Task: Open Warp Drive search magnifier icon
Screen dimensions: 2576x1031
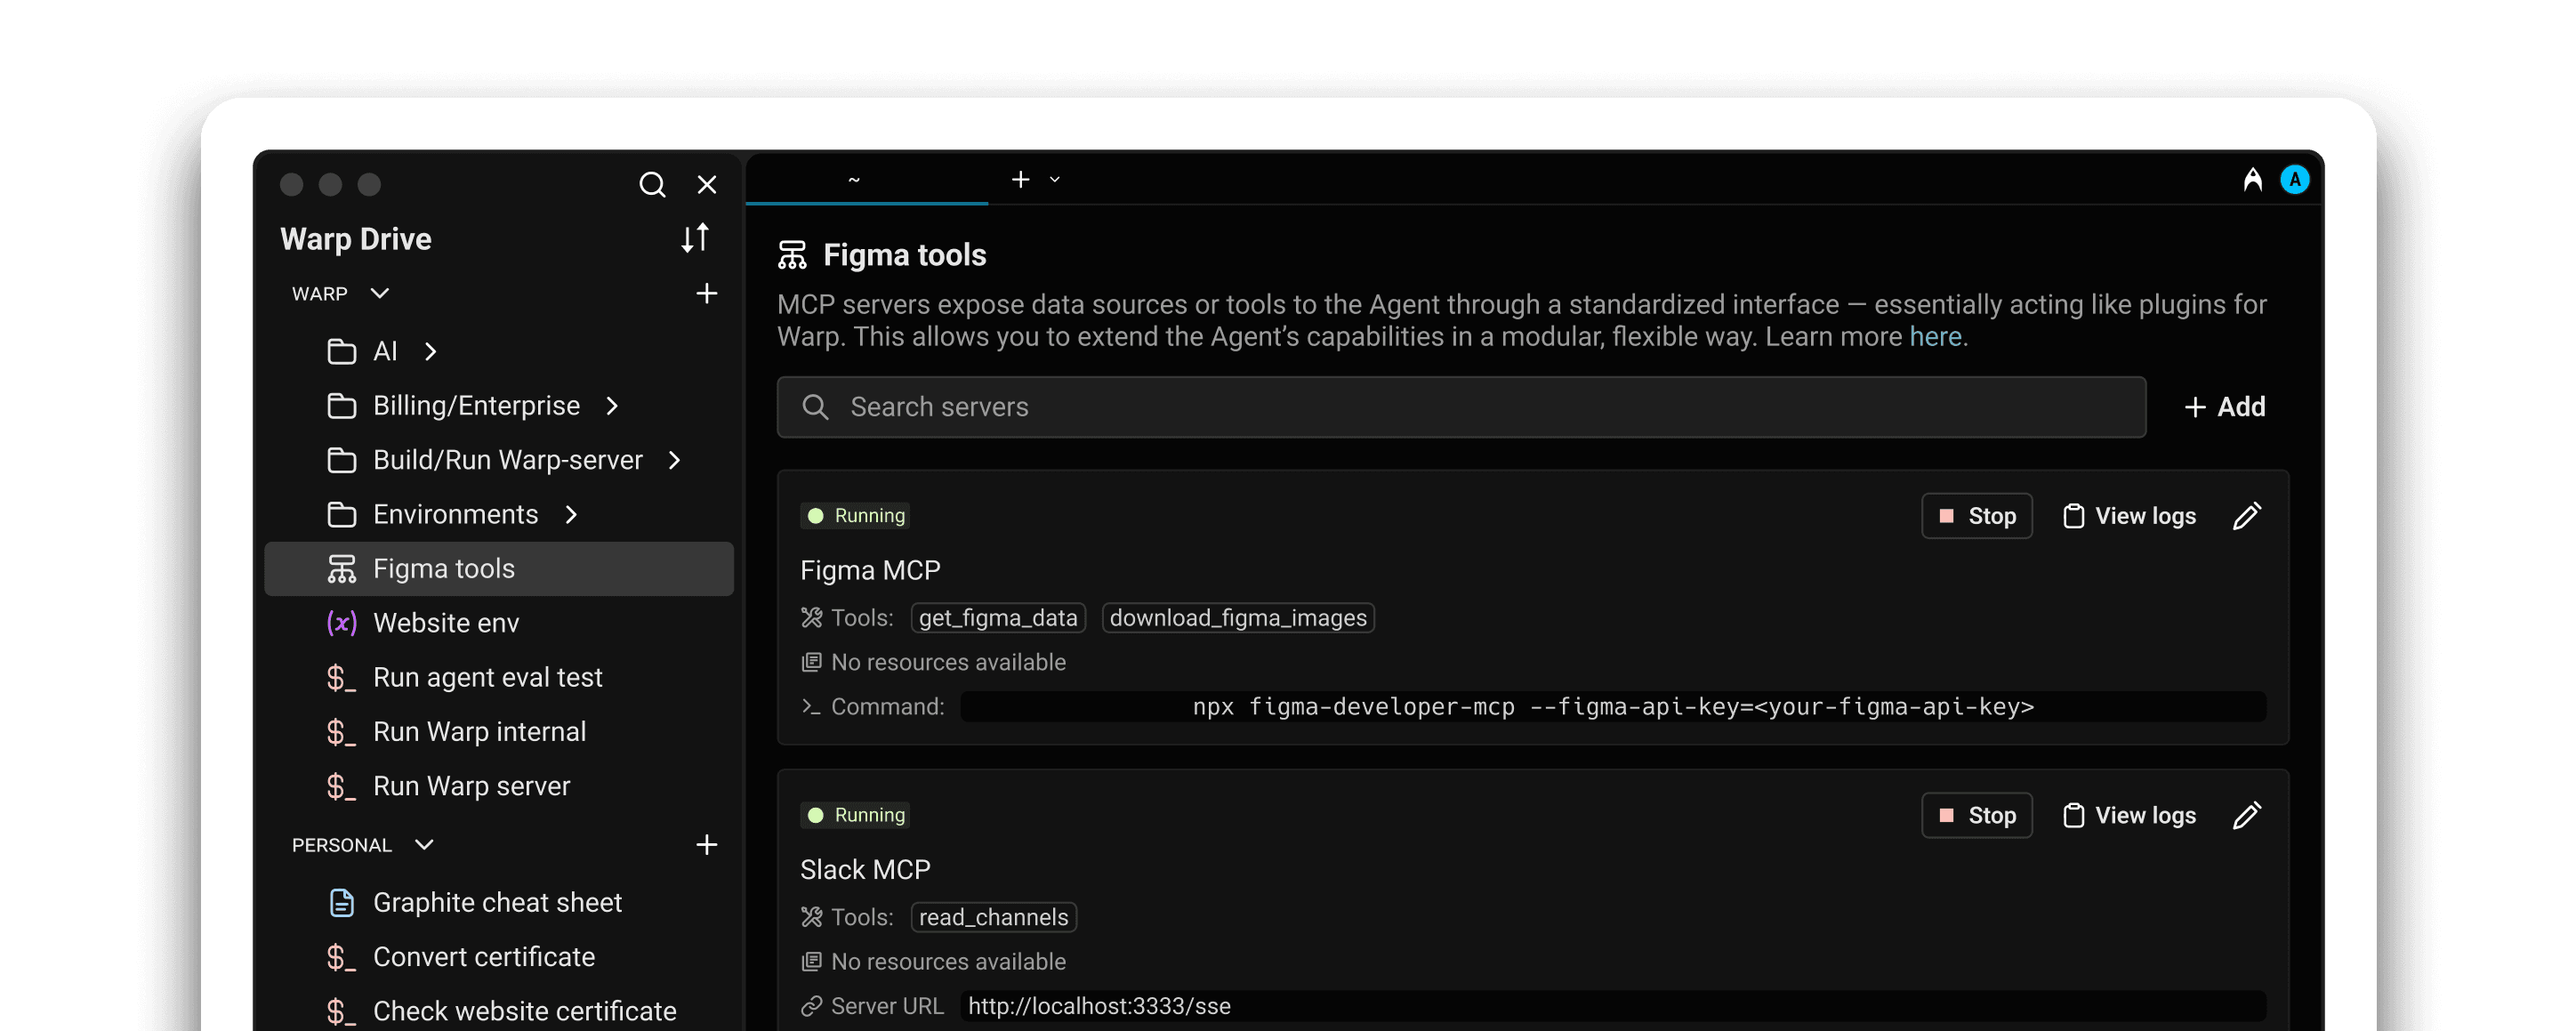Action: coord(652,184)
